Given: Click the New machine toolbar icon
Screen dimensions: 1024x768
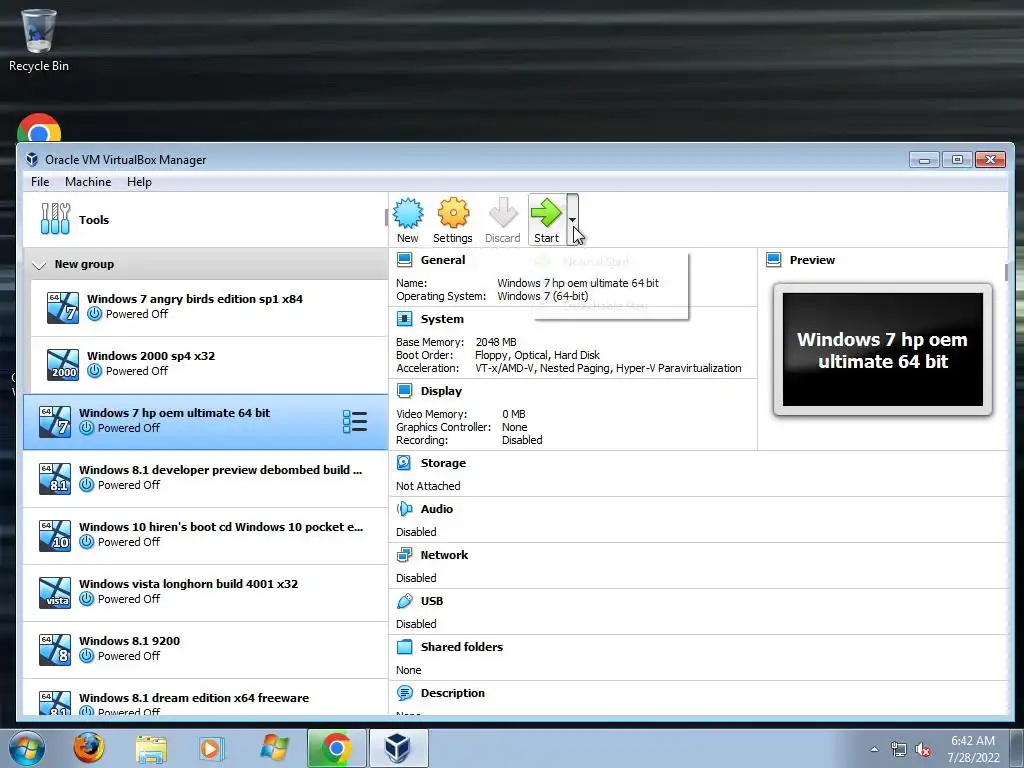Looking at the screenshot, I should point(408,220).
